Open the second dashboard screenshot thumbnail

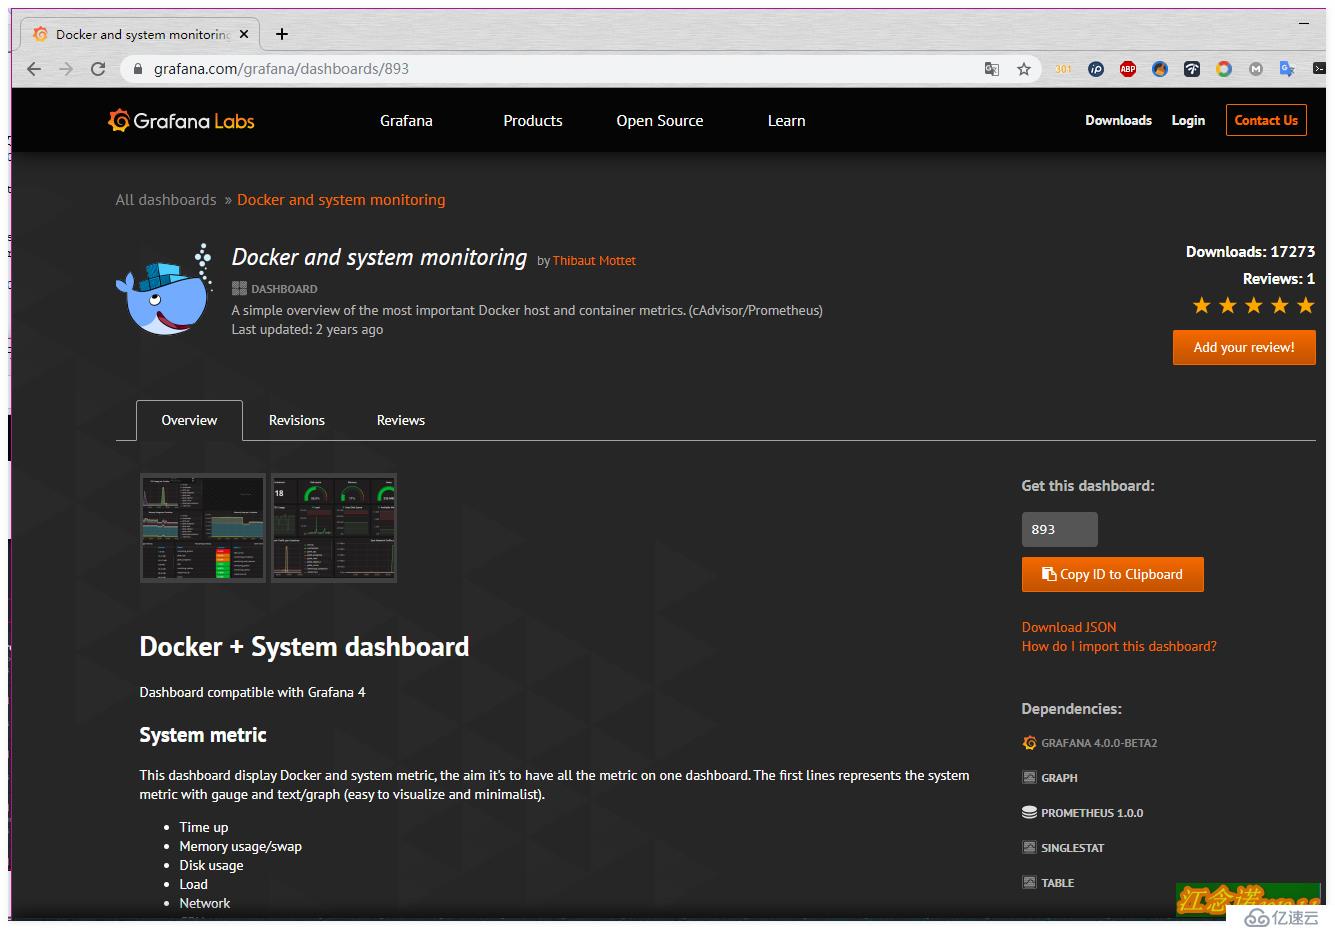[x=334, y=528]
